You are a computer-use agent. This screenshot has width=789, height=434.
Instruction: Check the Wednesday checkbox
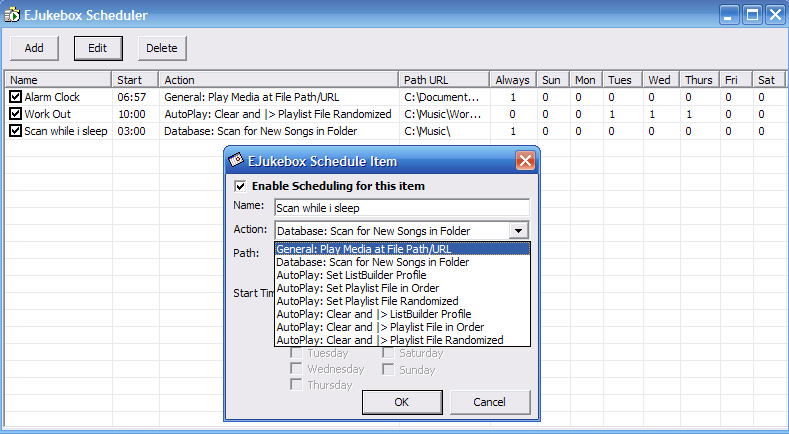296,369
